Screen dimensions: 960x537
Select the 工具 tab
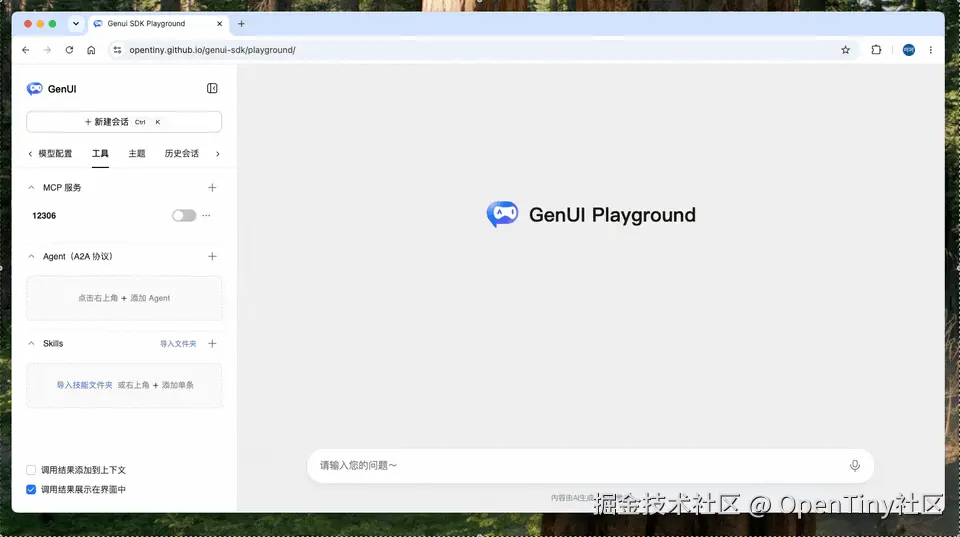tap(100, 154)
